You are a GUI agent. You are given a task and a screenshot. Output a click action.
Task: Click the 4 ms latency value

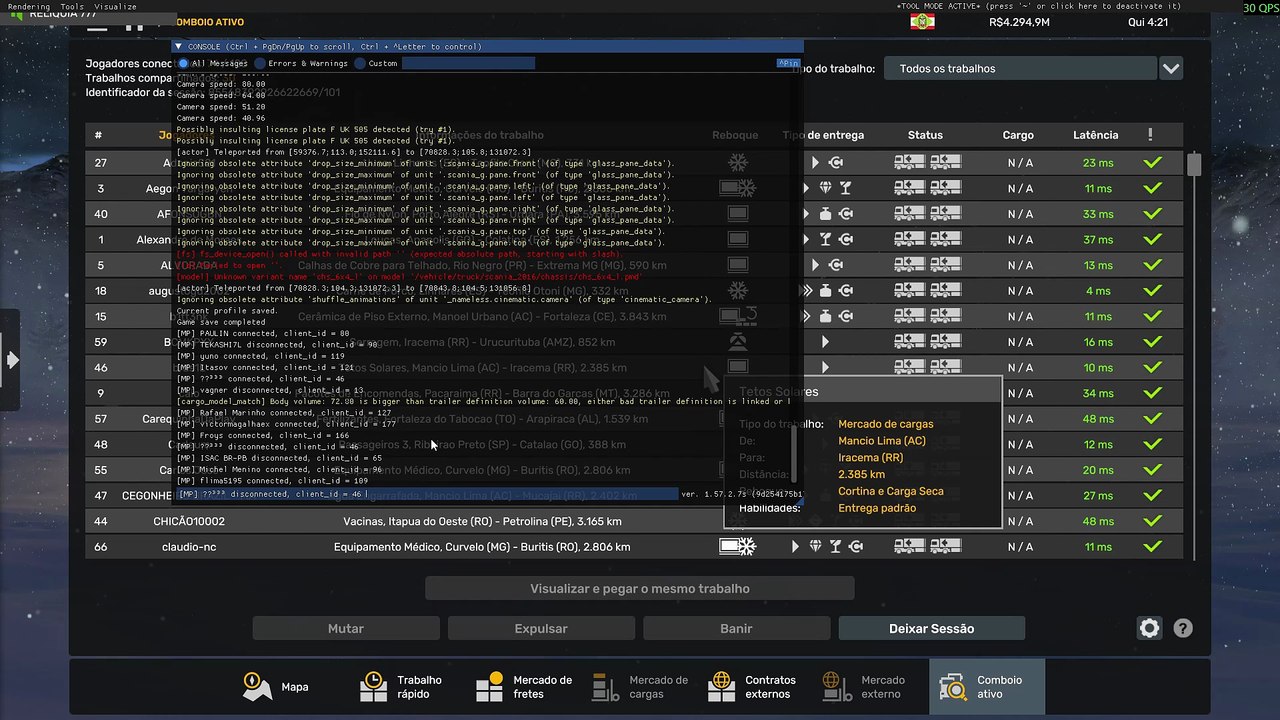click(1097, 291)
